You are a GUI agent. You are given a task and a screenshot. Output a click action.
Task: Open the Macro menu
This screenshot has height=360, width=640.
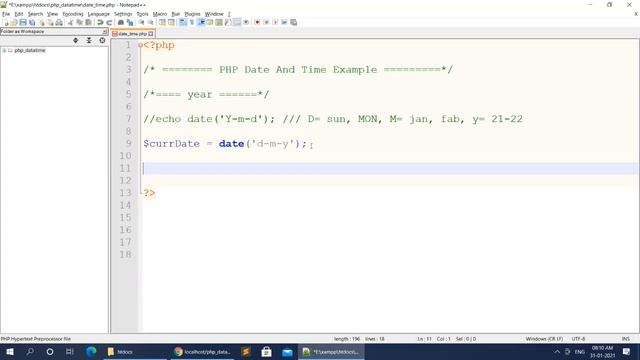coord(160,14)
